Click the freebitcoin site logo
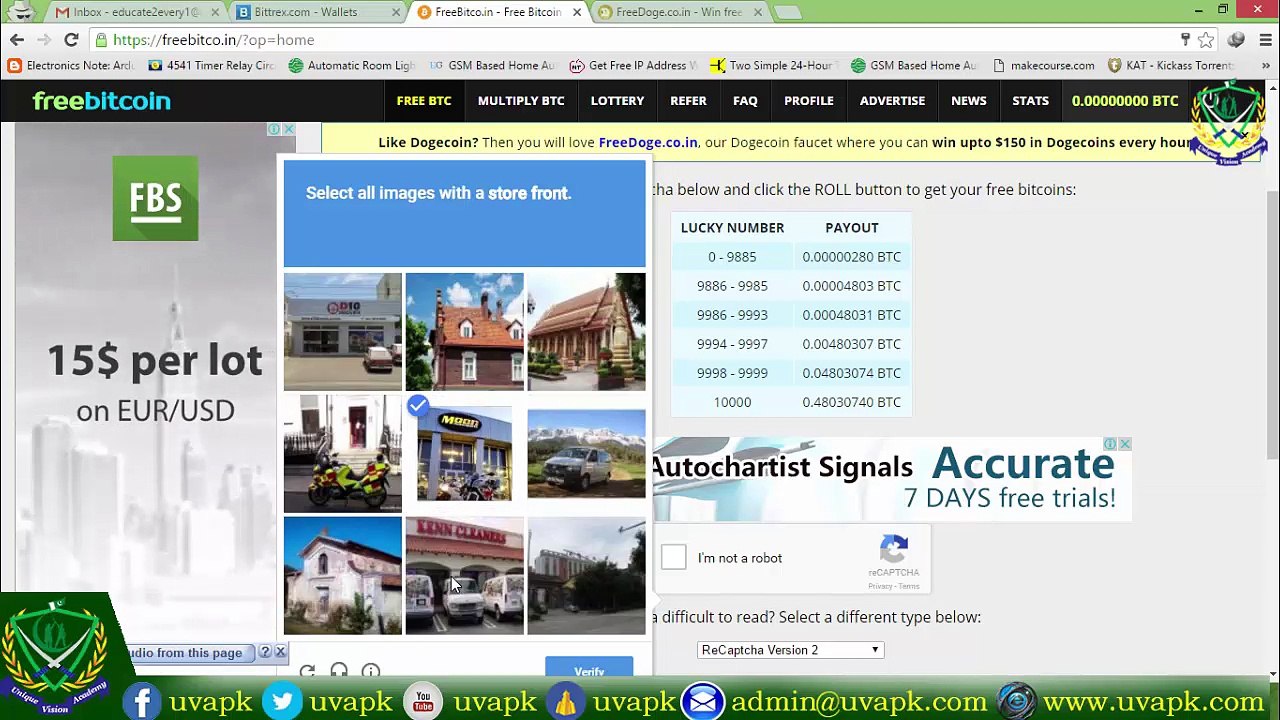1280x720 pixels. pos(101,101)
